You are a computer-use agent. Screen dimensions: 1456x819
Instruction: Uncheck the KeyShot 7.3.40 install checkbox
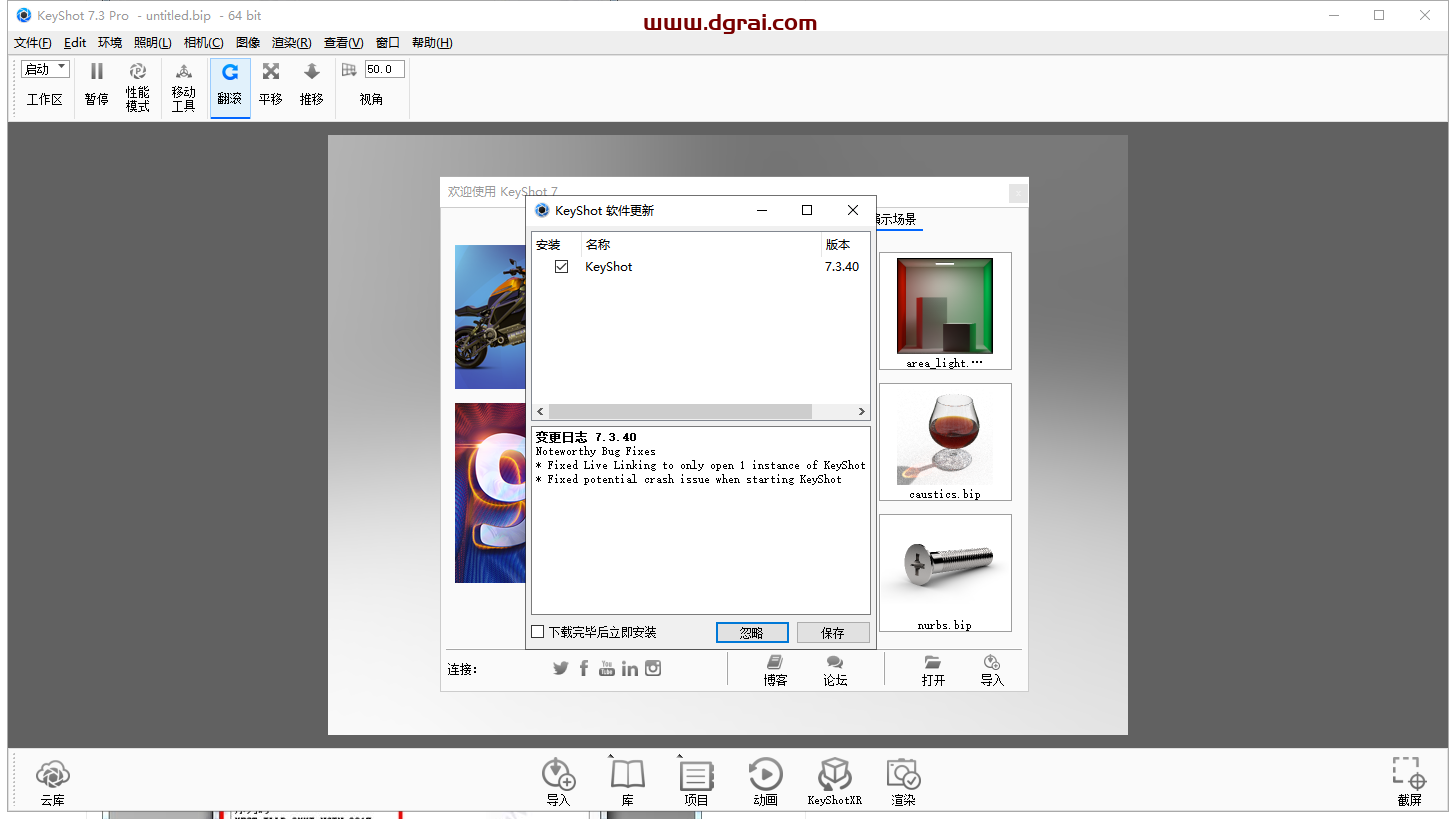pos(561,267)
